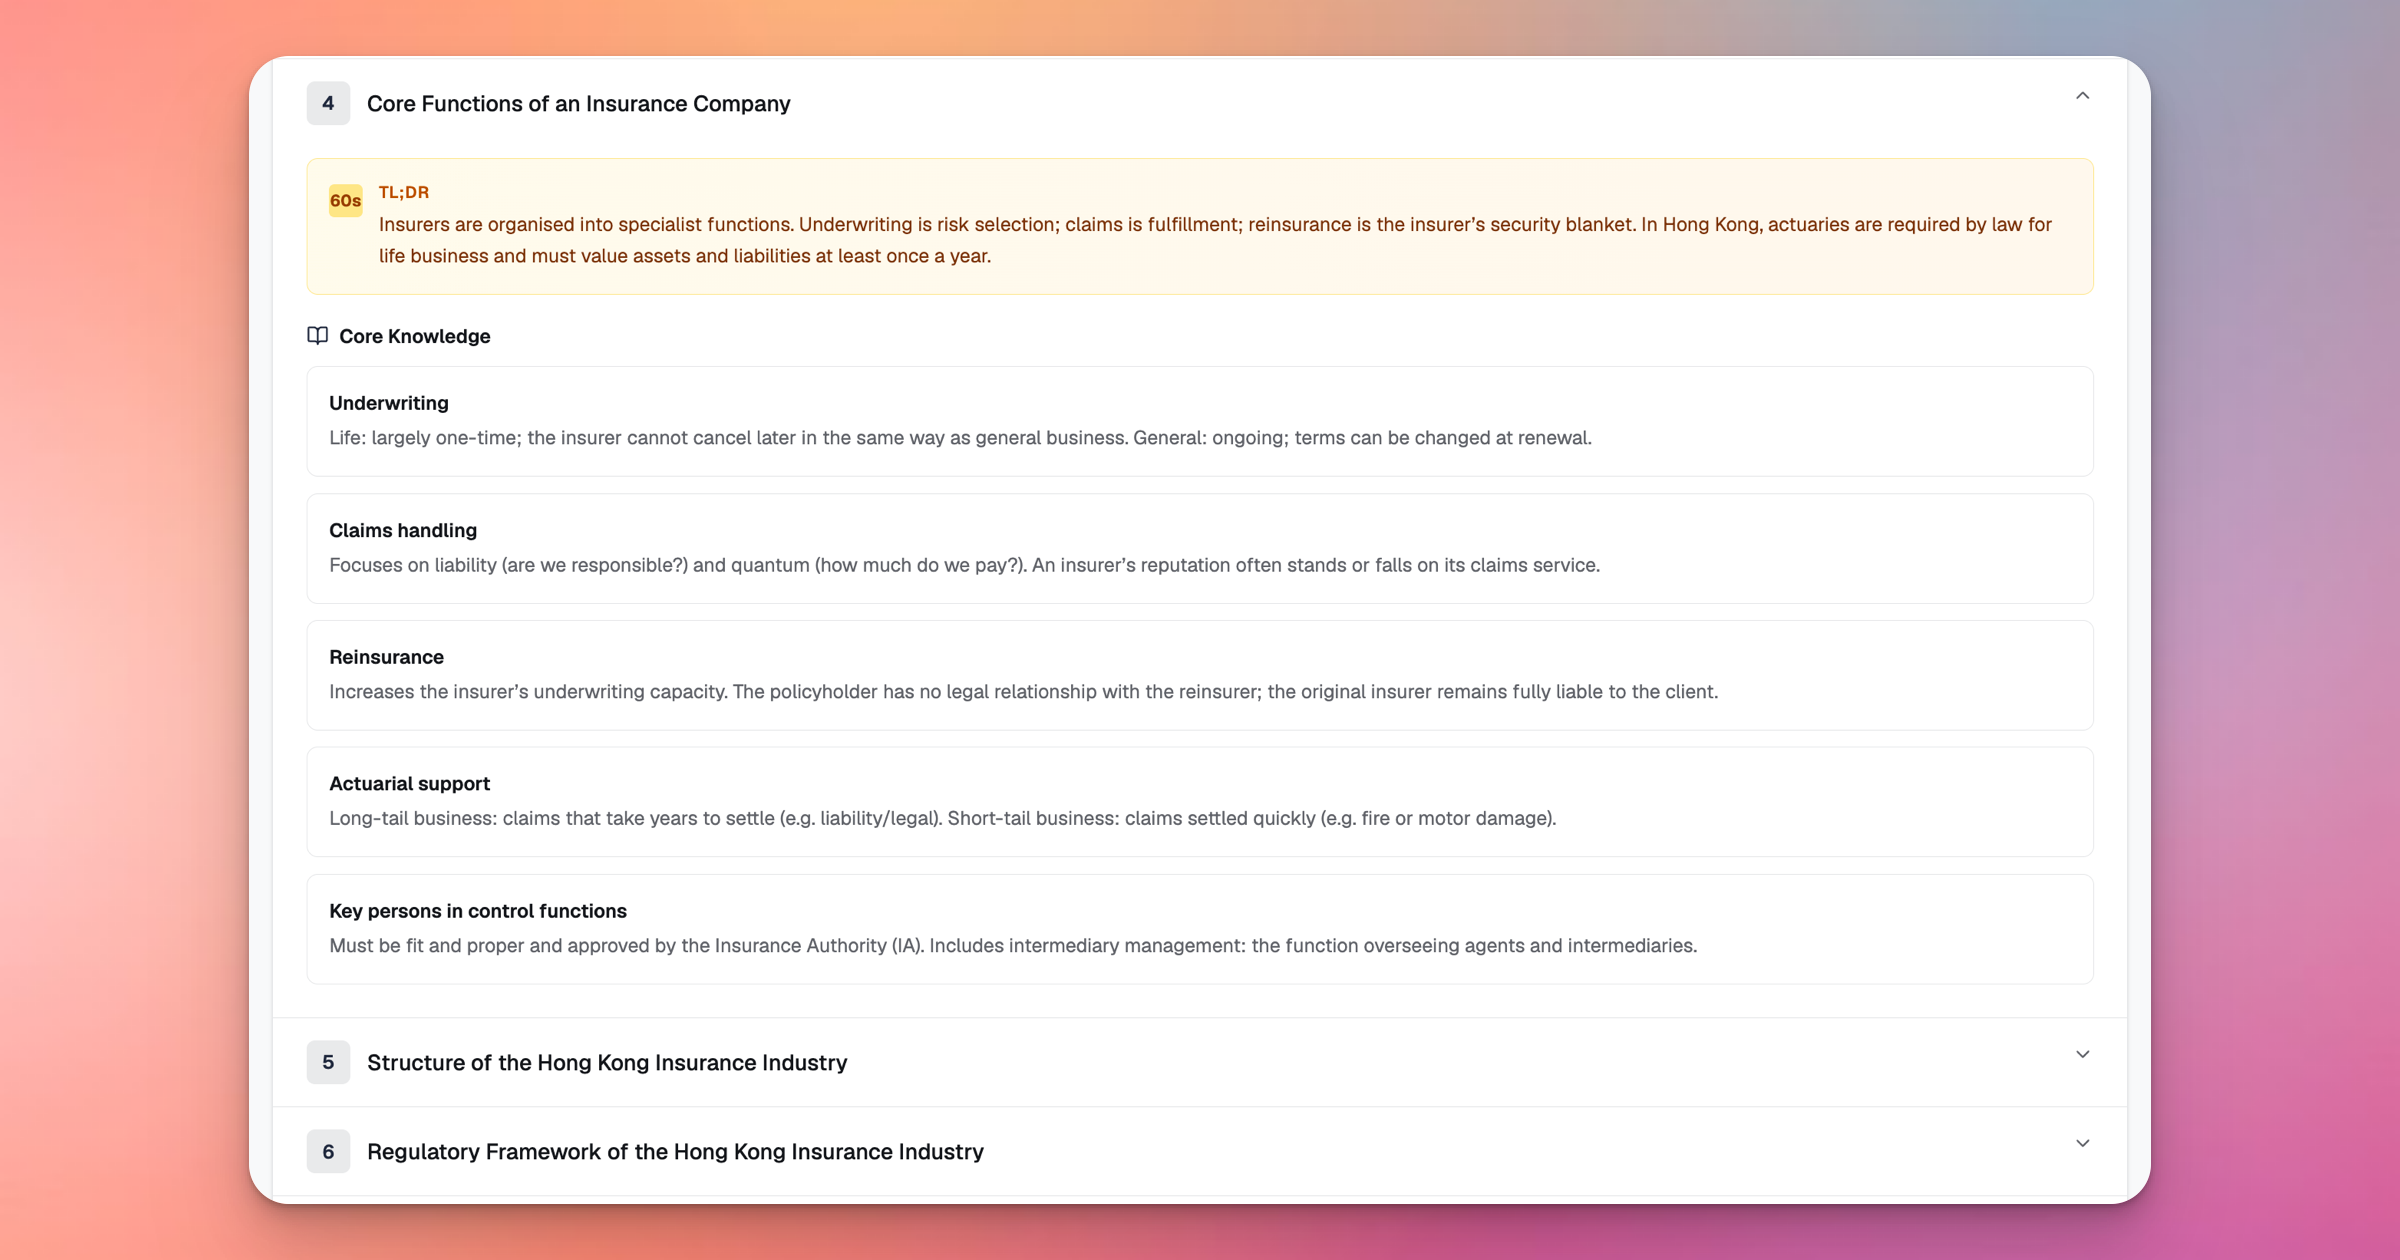This screenshot has height=1260, width=2400.
Task: Click the Core Knowledge heading
Action: [x=414, y=337]
